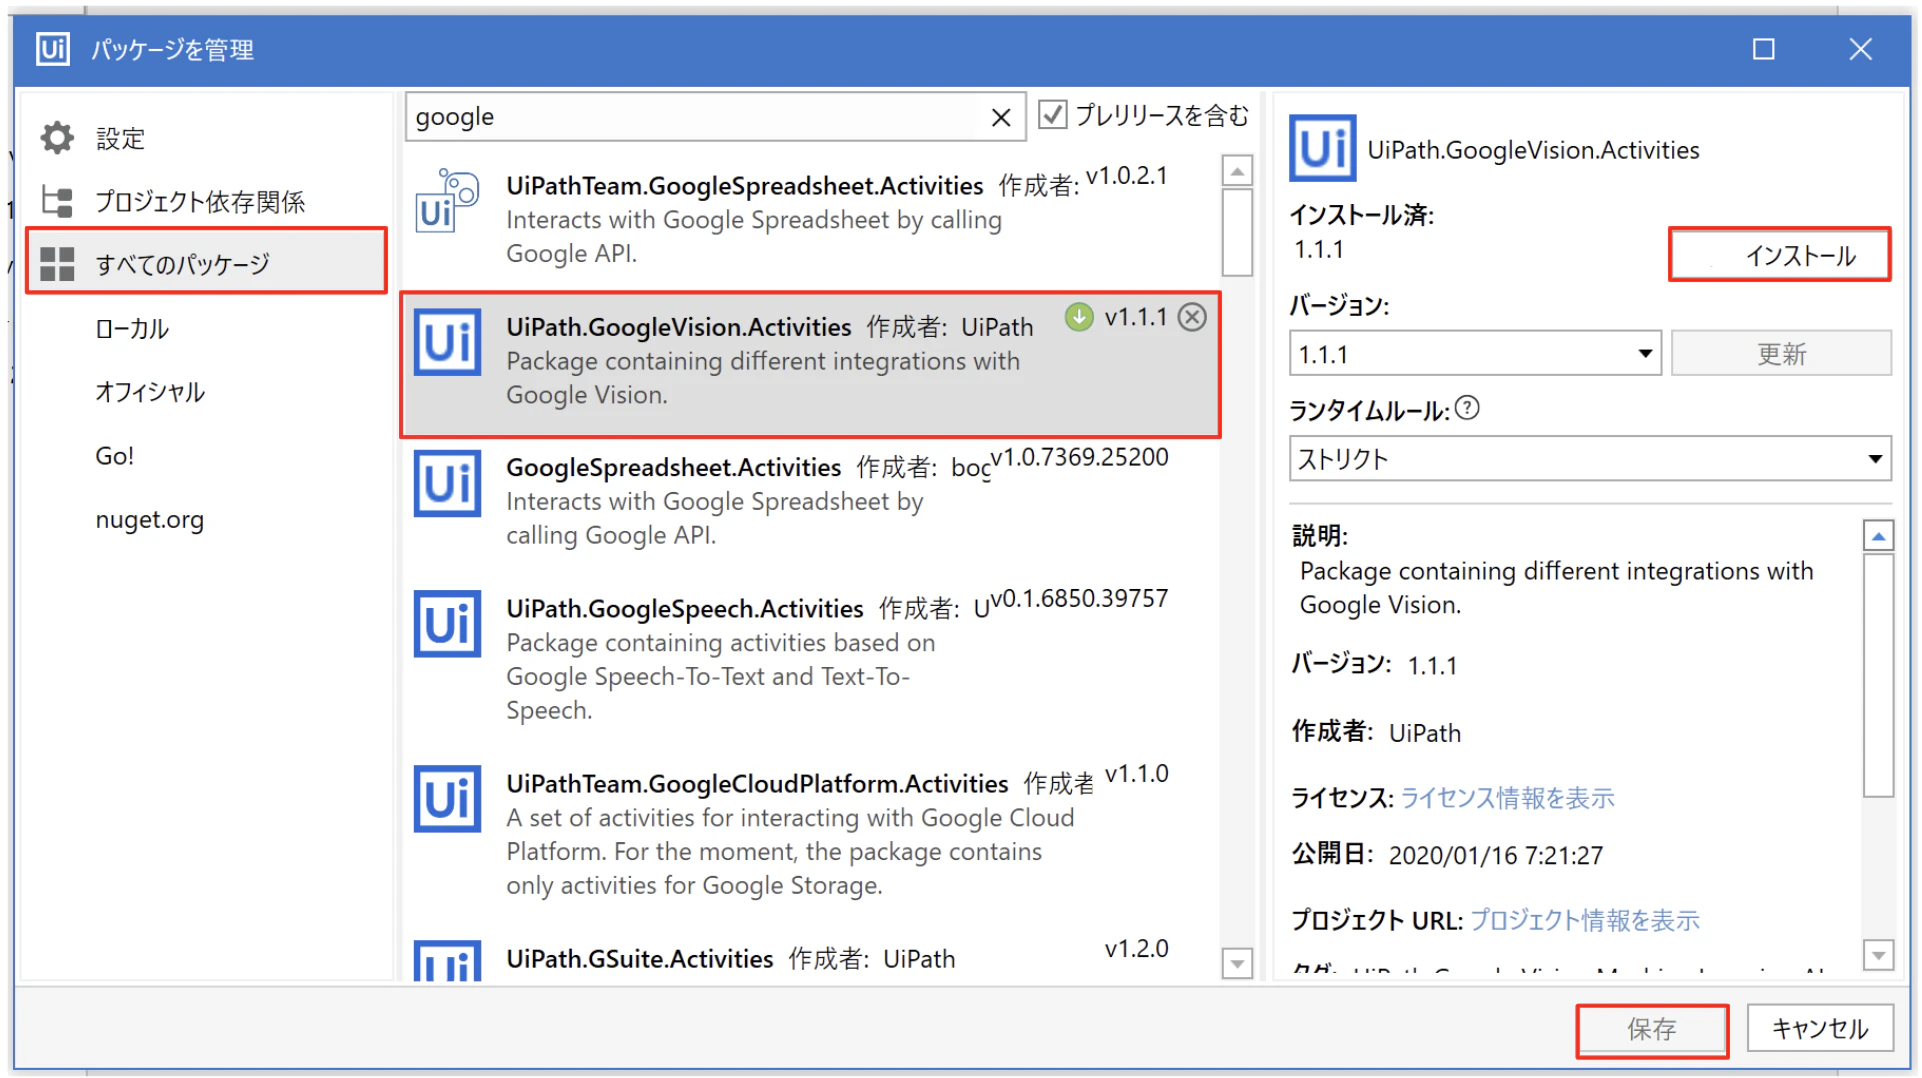The image size is (1922, 1078).
Task: Expand the ストリクト runtime rule dropdown
Action: point(1590,459)
